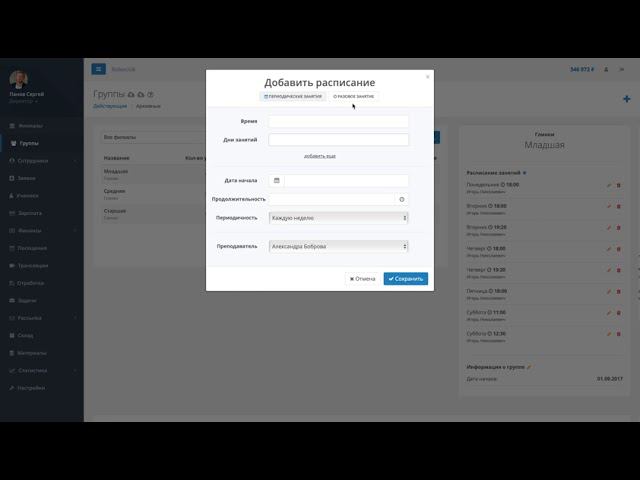Expand the Финансы sidebar submenu arrow
This screenshot has height=480, width=640.
75,231
